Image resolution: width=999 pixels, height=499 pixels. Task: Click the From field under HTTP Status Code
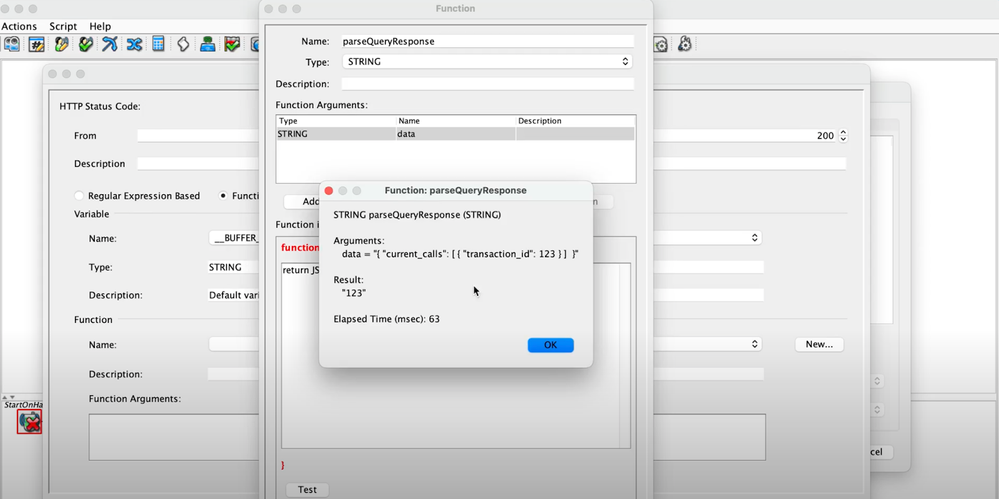(199, 136)
